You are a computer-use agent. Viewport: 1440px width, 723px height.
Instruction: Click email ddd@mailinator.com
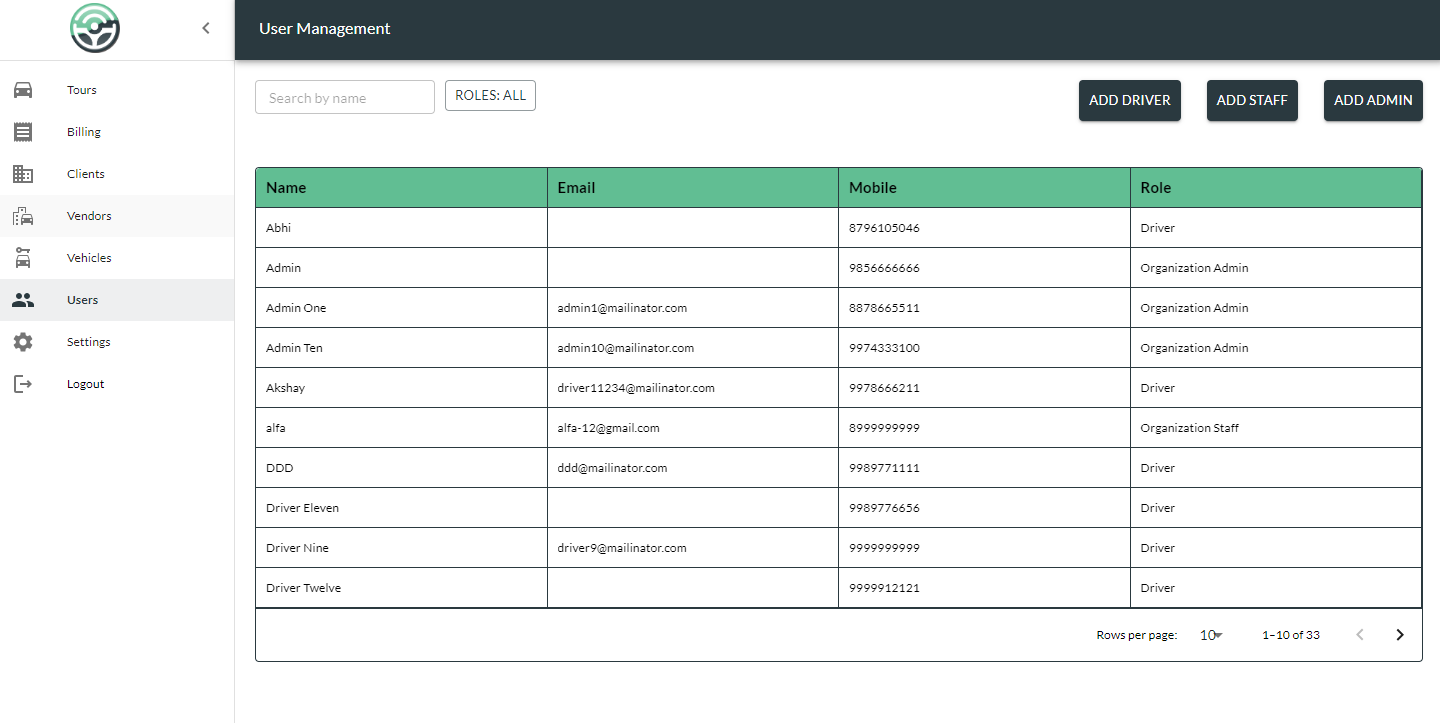pos(612,468)
